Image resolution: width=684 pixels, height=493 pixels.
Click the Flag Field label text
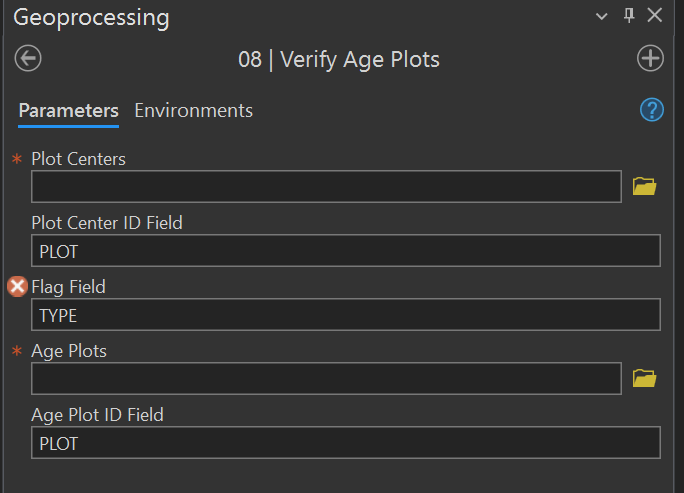coord(68,287)
